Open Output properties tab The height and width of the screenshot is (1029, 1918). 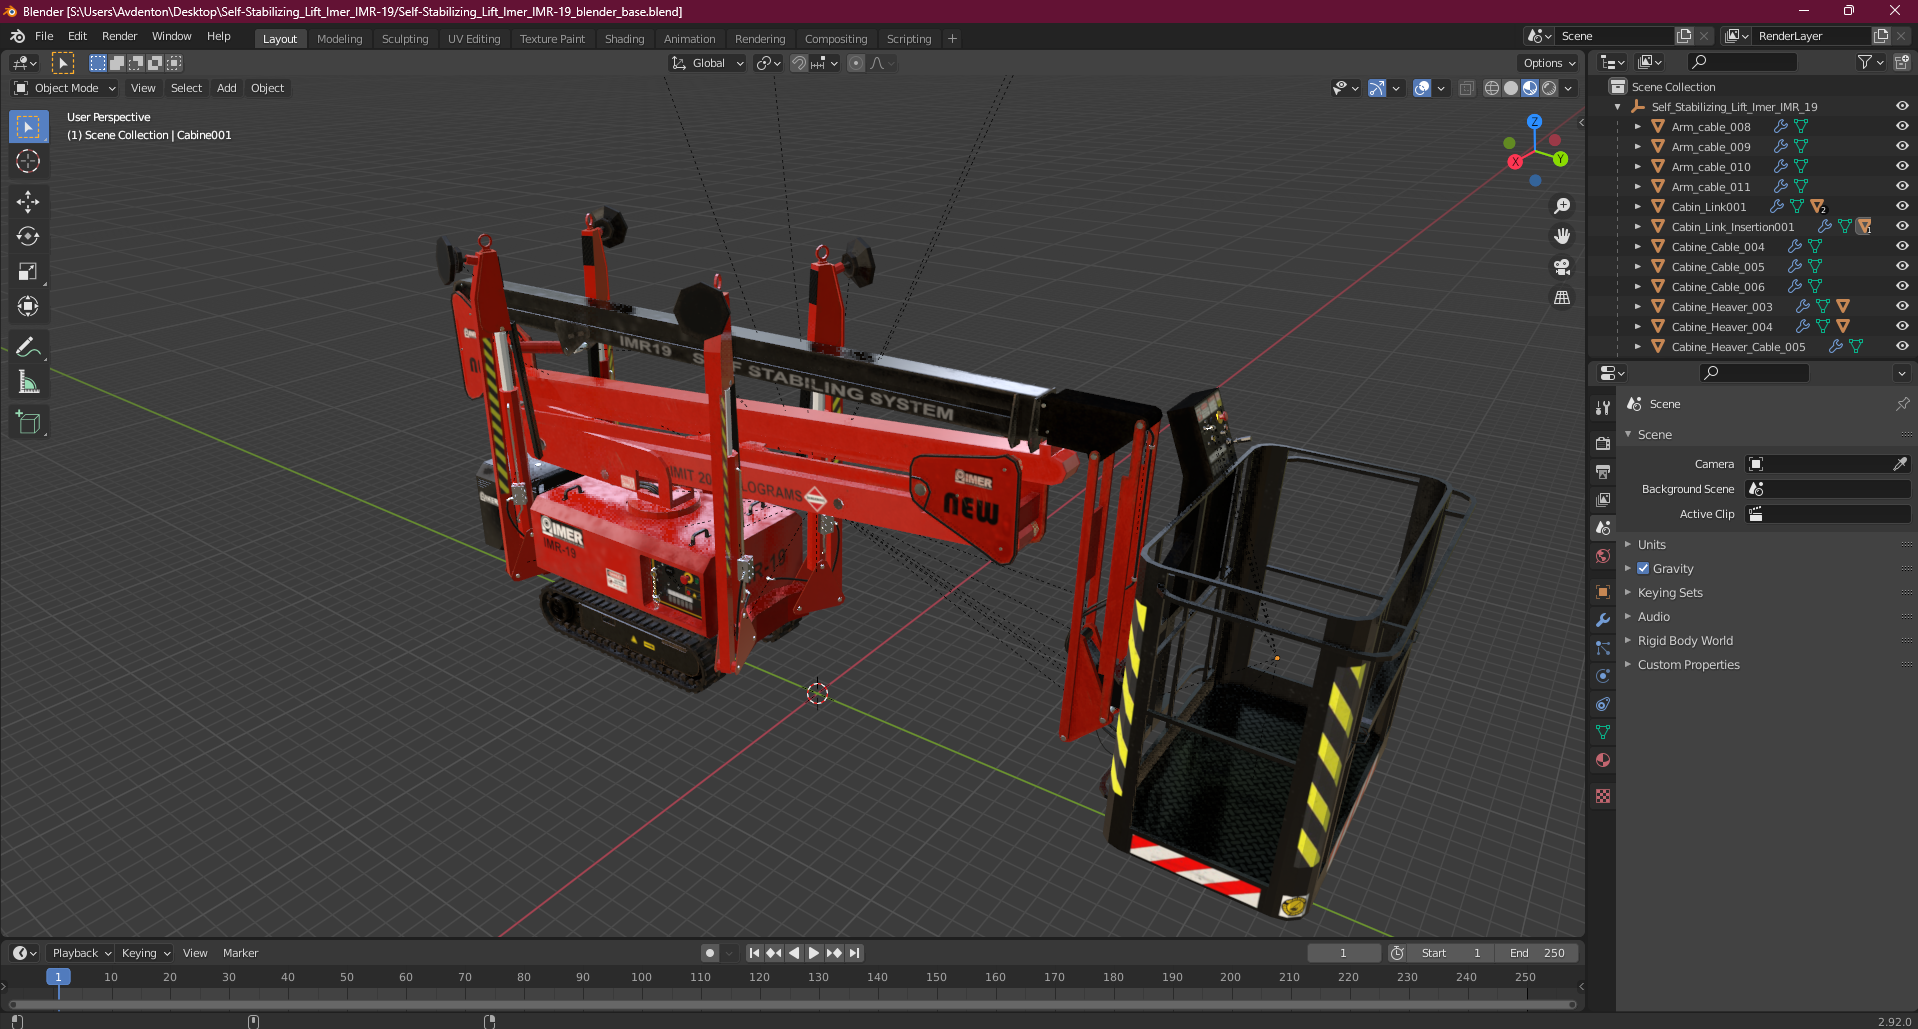tap(1603, 471)
